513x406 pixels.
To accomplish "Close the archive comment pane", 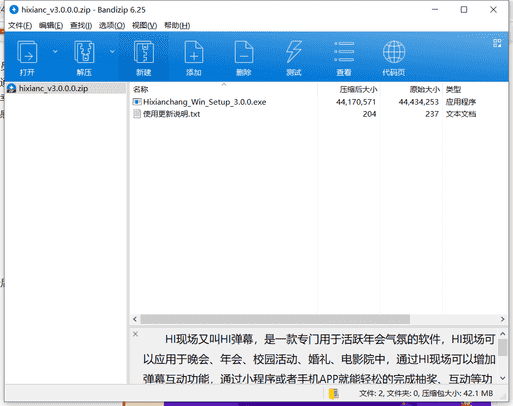I will pyautogui.click(x=135, y=334).
